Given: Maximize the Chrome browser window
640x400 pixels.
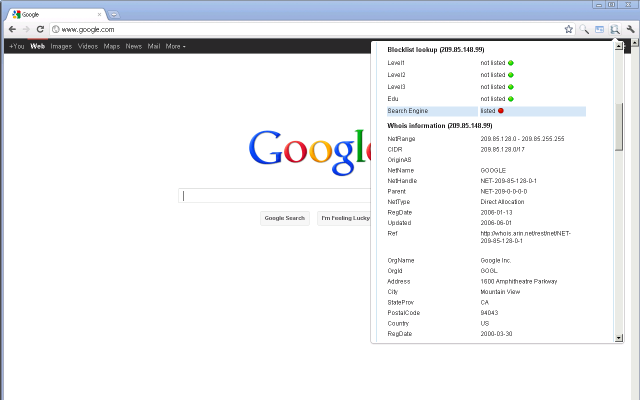Looking at the screenshot, I should tap(611, 4).
